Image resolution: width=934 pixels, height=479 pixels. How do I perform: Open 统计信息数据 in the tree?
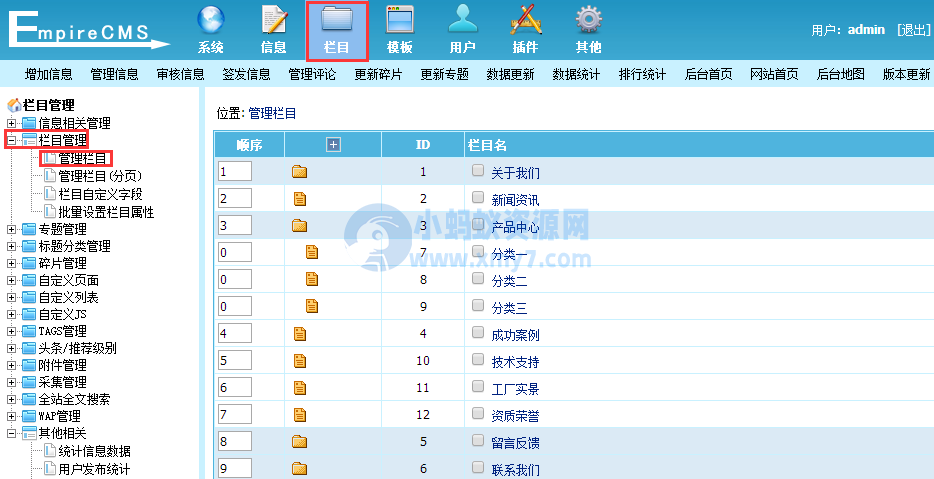(95, 451)
